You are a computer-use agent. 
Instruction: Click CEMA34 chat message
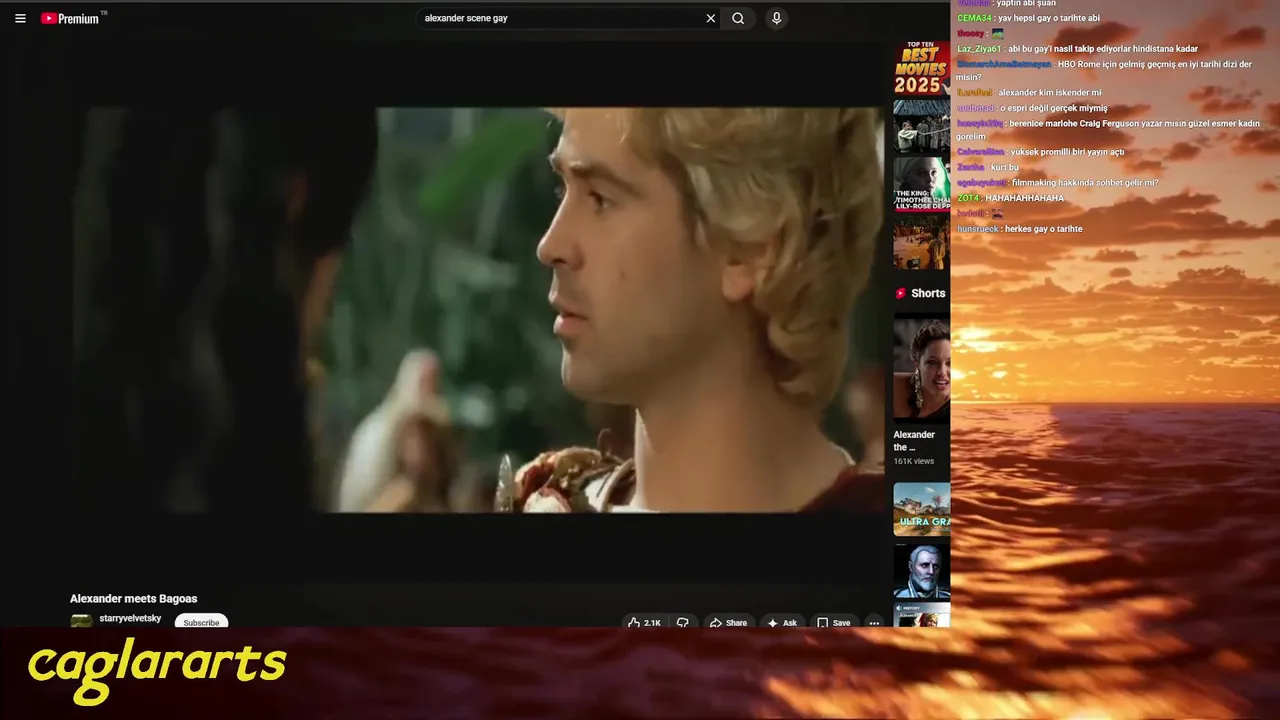point(1028,18)
